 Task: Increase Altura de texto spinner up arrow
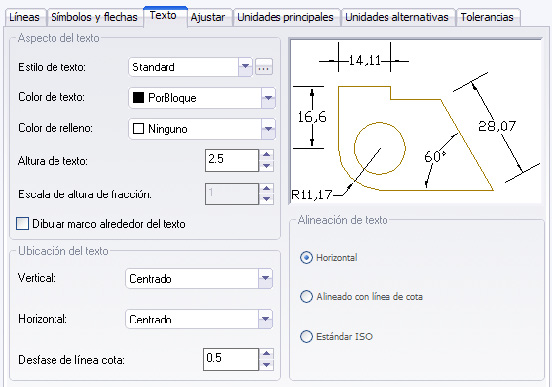click(x=266, y=155)
